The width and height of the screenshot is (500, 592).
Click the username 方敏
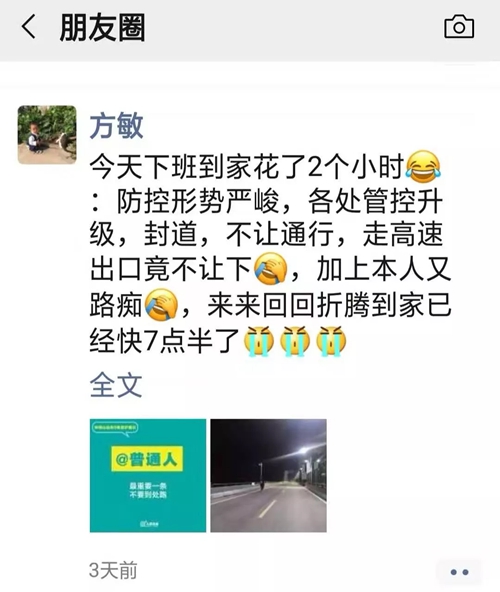116,126
